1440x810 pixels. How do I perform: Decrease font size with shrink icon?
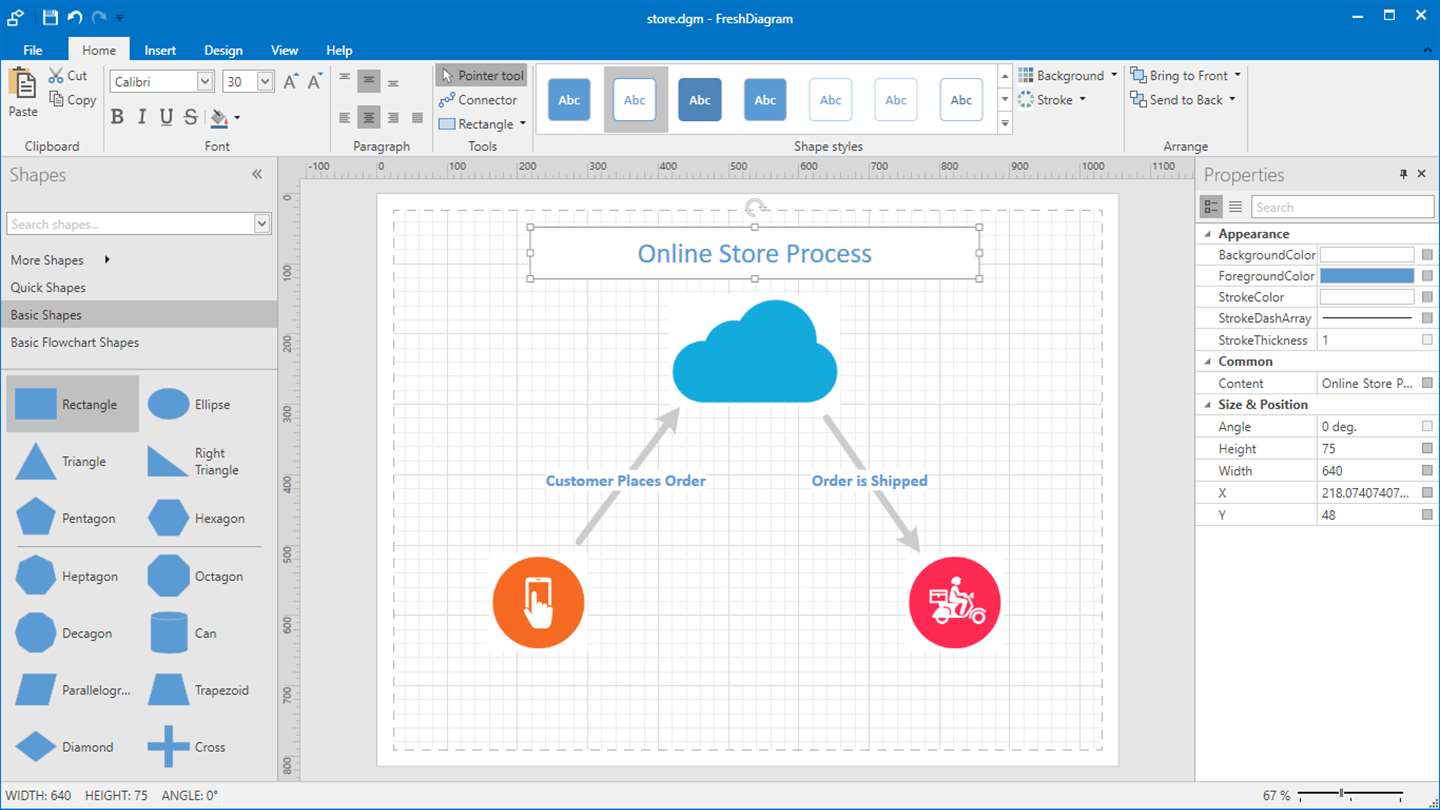[x=314, y=82]
